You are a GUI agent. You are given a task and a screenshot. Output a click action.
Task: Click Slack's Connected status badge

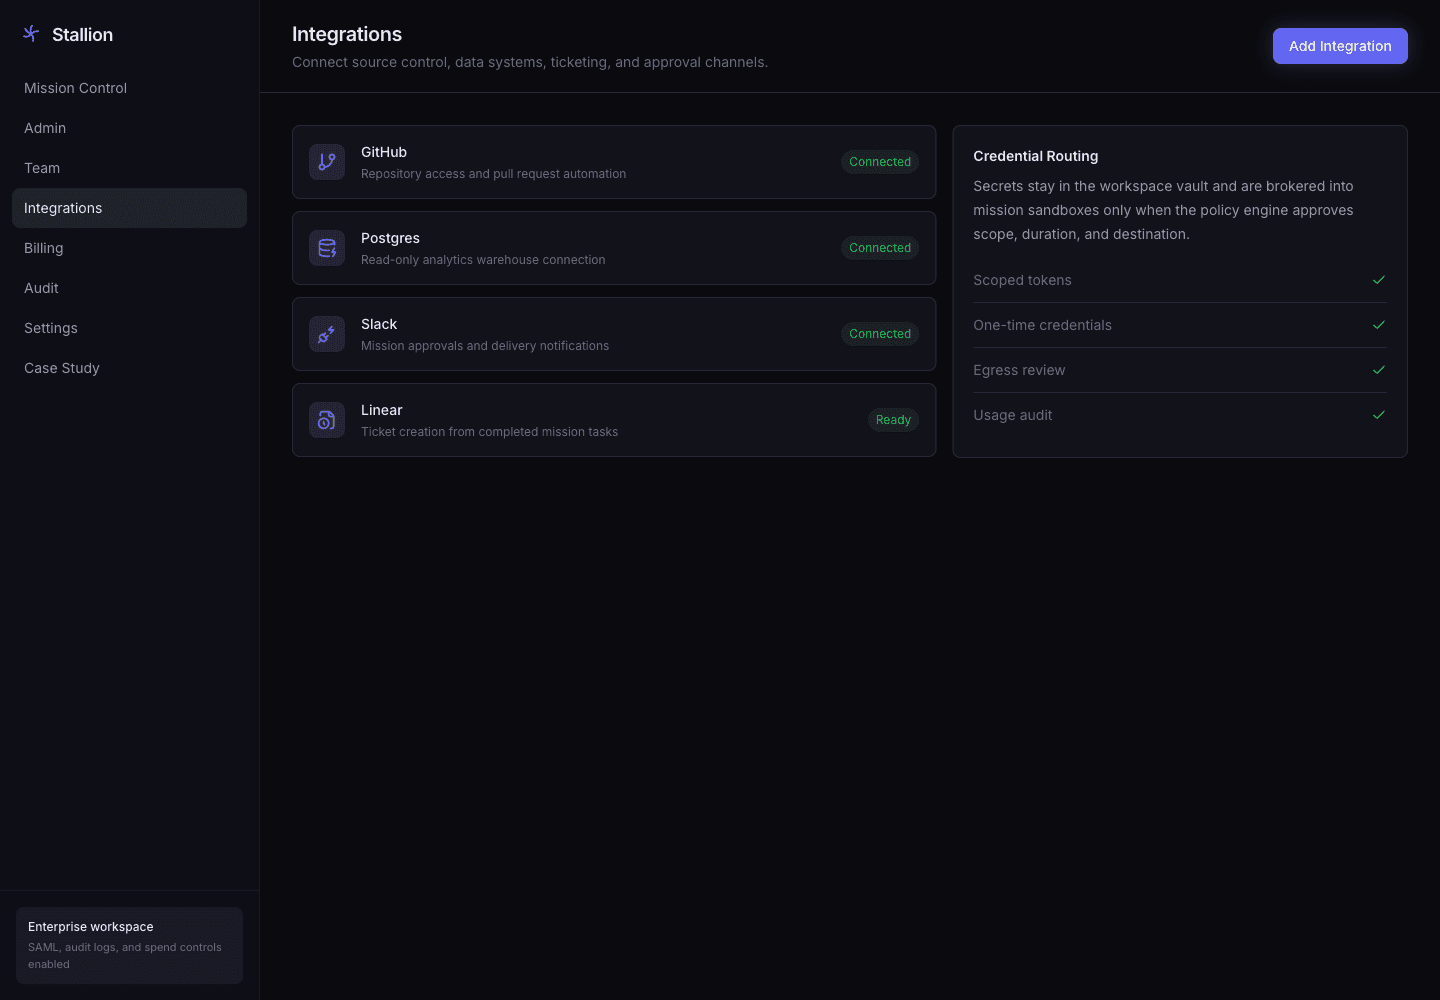(x=880, y=334)
